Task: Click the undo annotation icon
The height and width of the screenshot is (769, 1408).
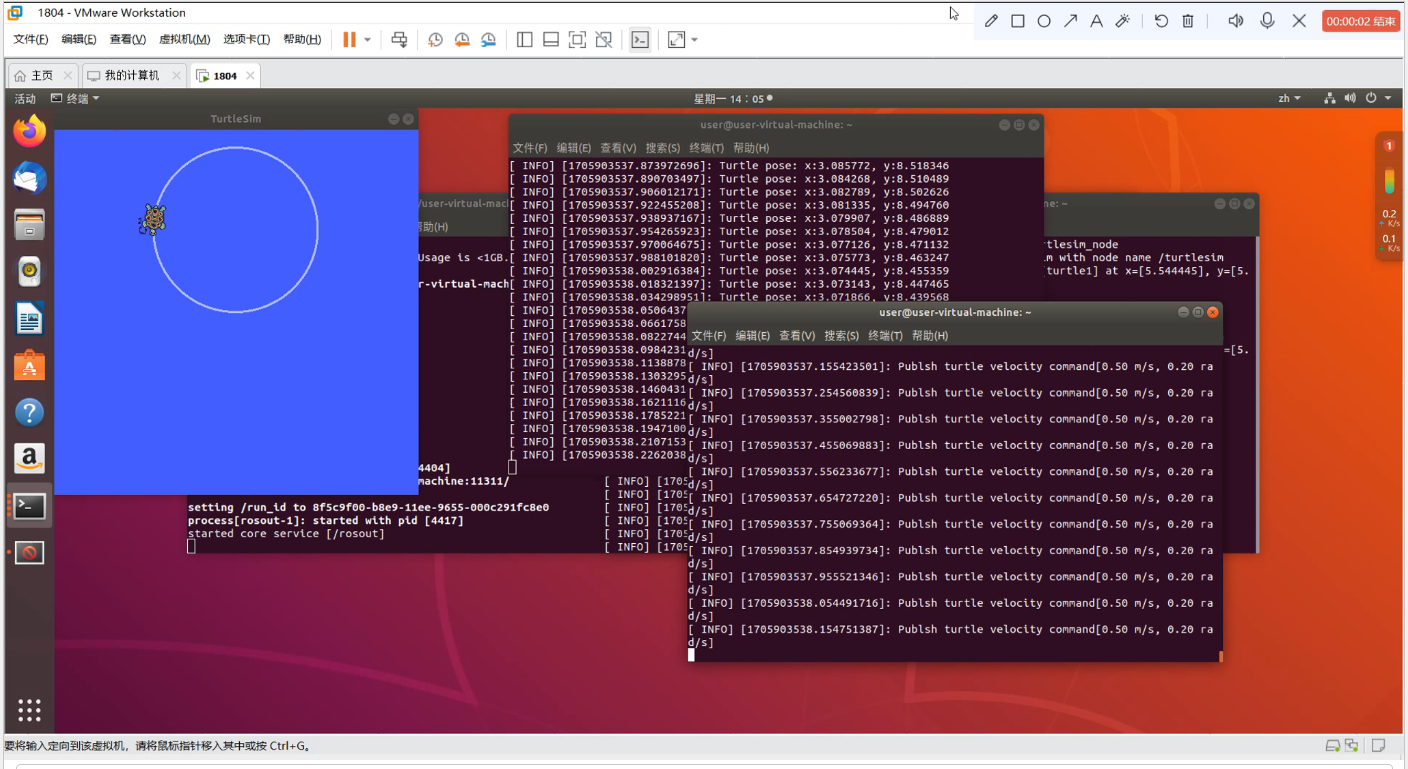Action: point(1161,21)
